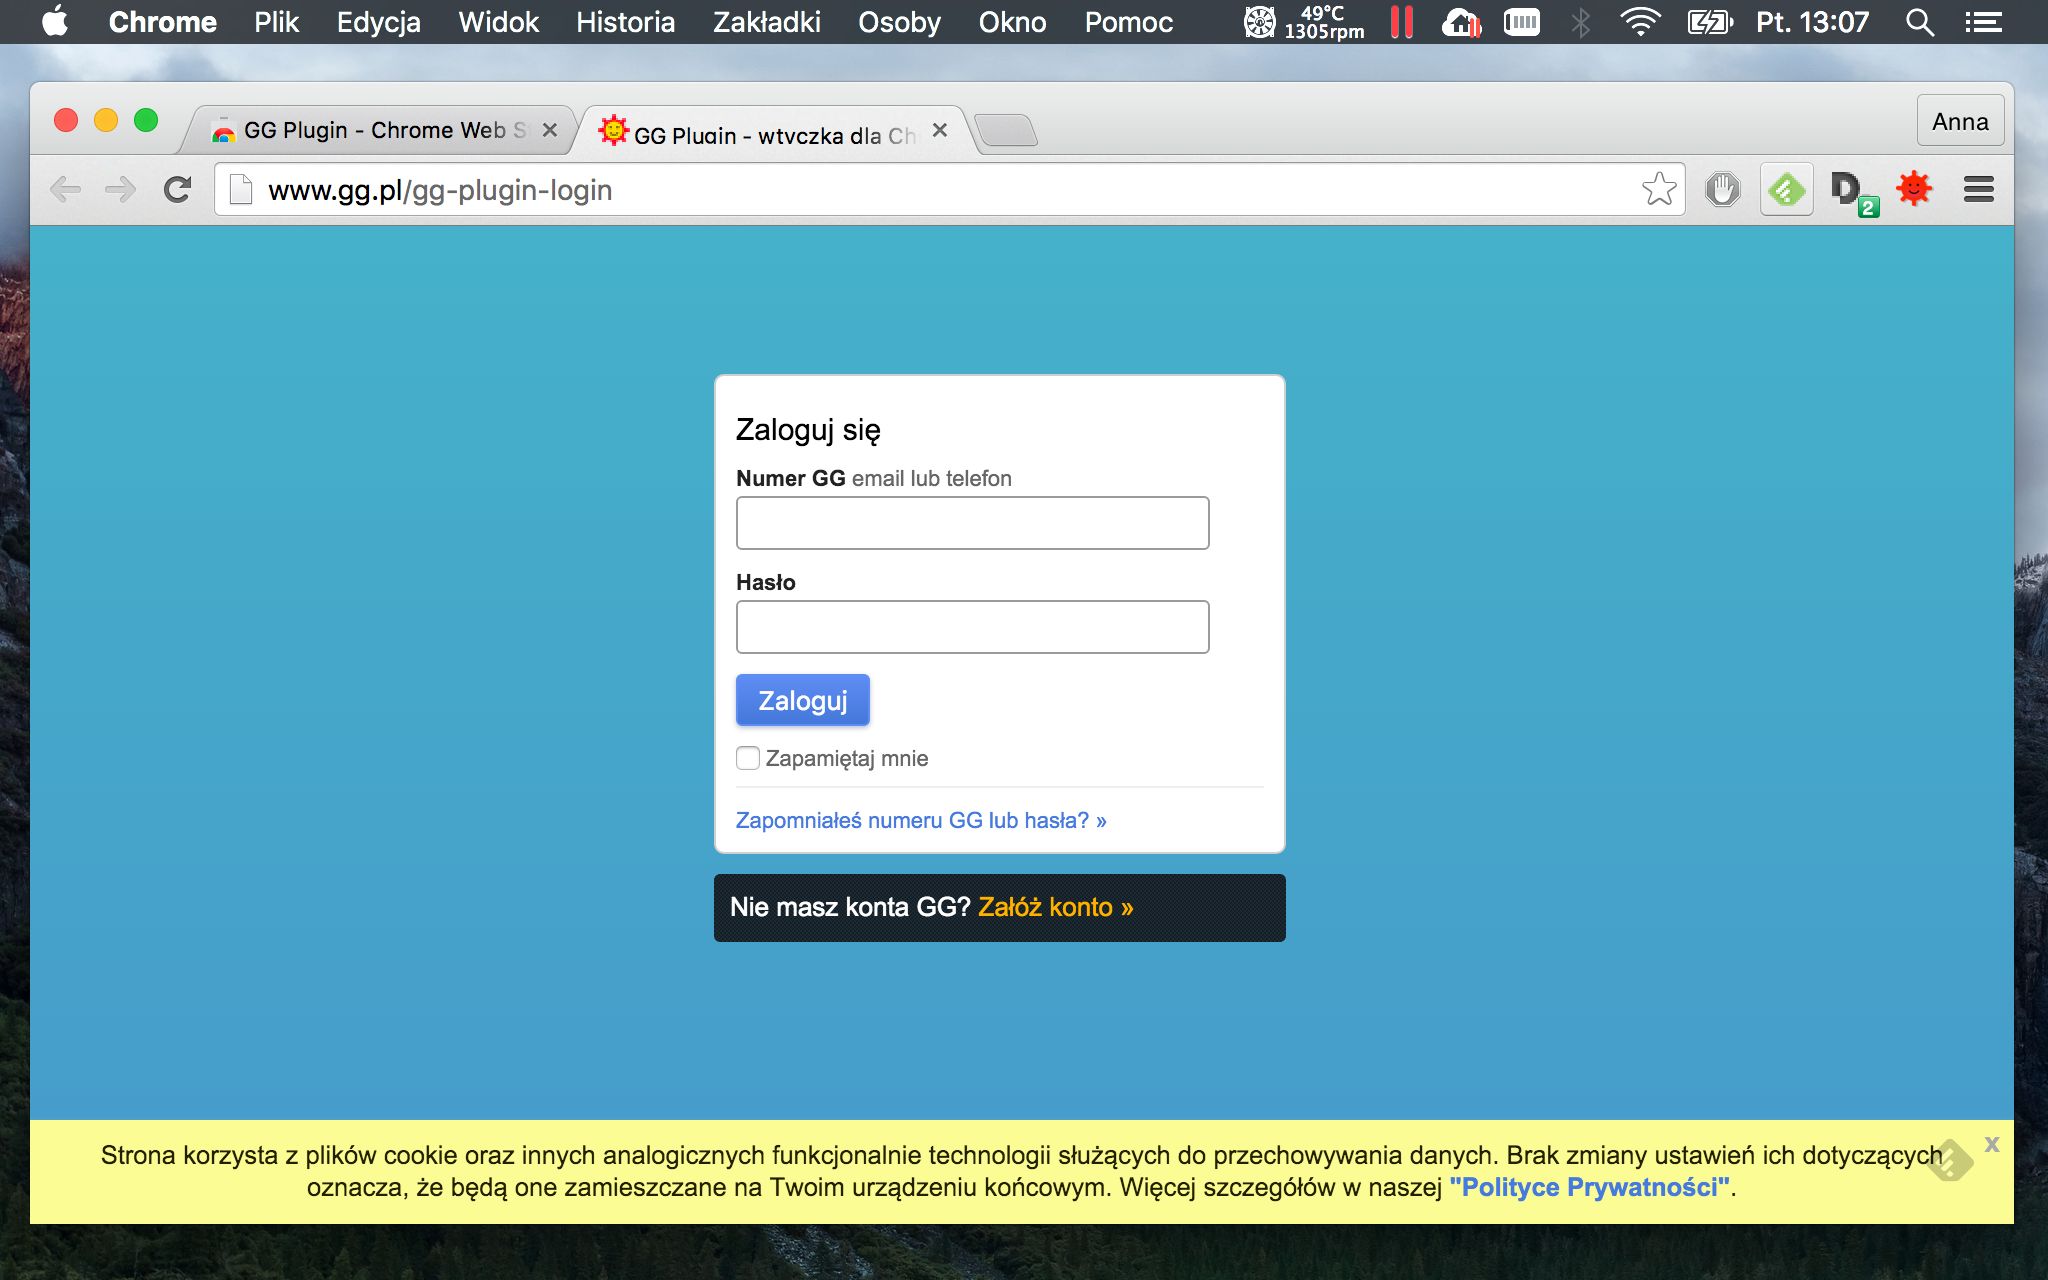Open the Zakładki menu
Screen dimensions: 2048x1280
click(766, 22)
